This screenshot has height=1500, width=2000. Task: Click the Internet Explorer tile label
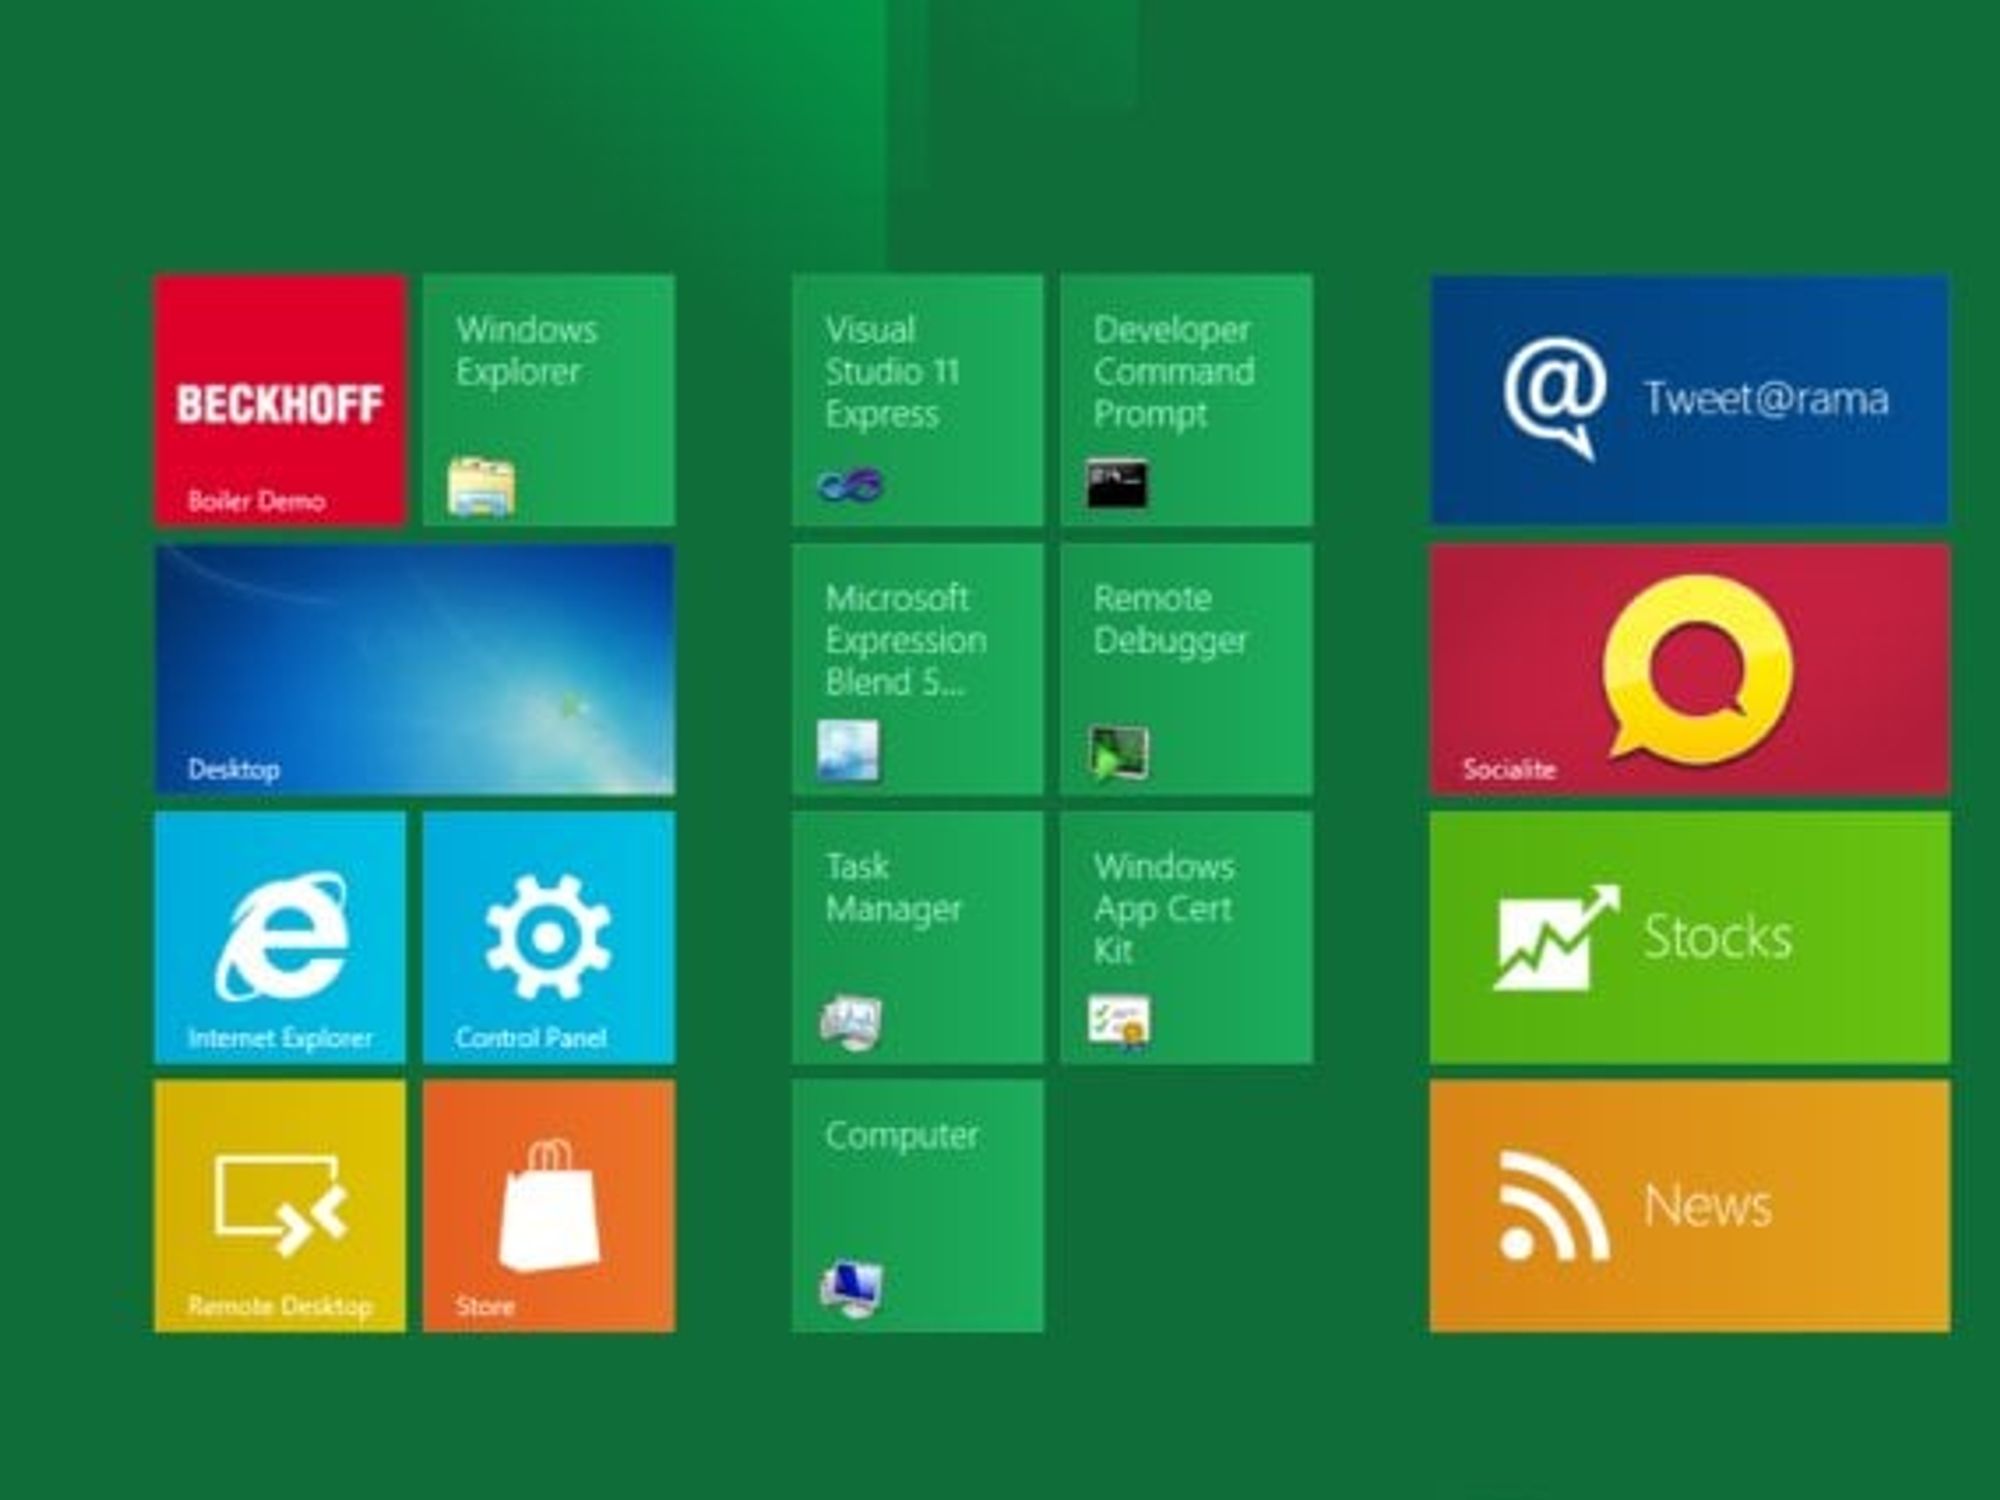(x=280, y=1038)
